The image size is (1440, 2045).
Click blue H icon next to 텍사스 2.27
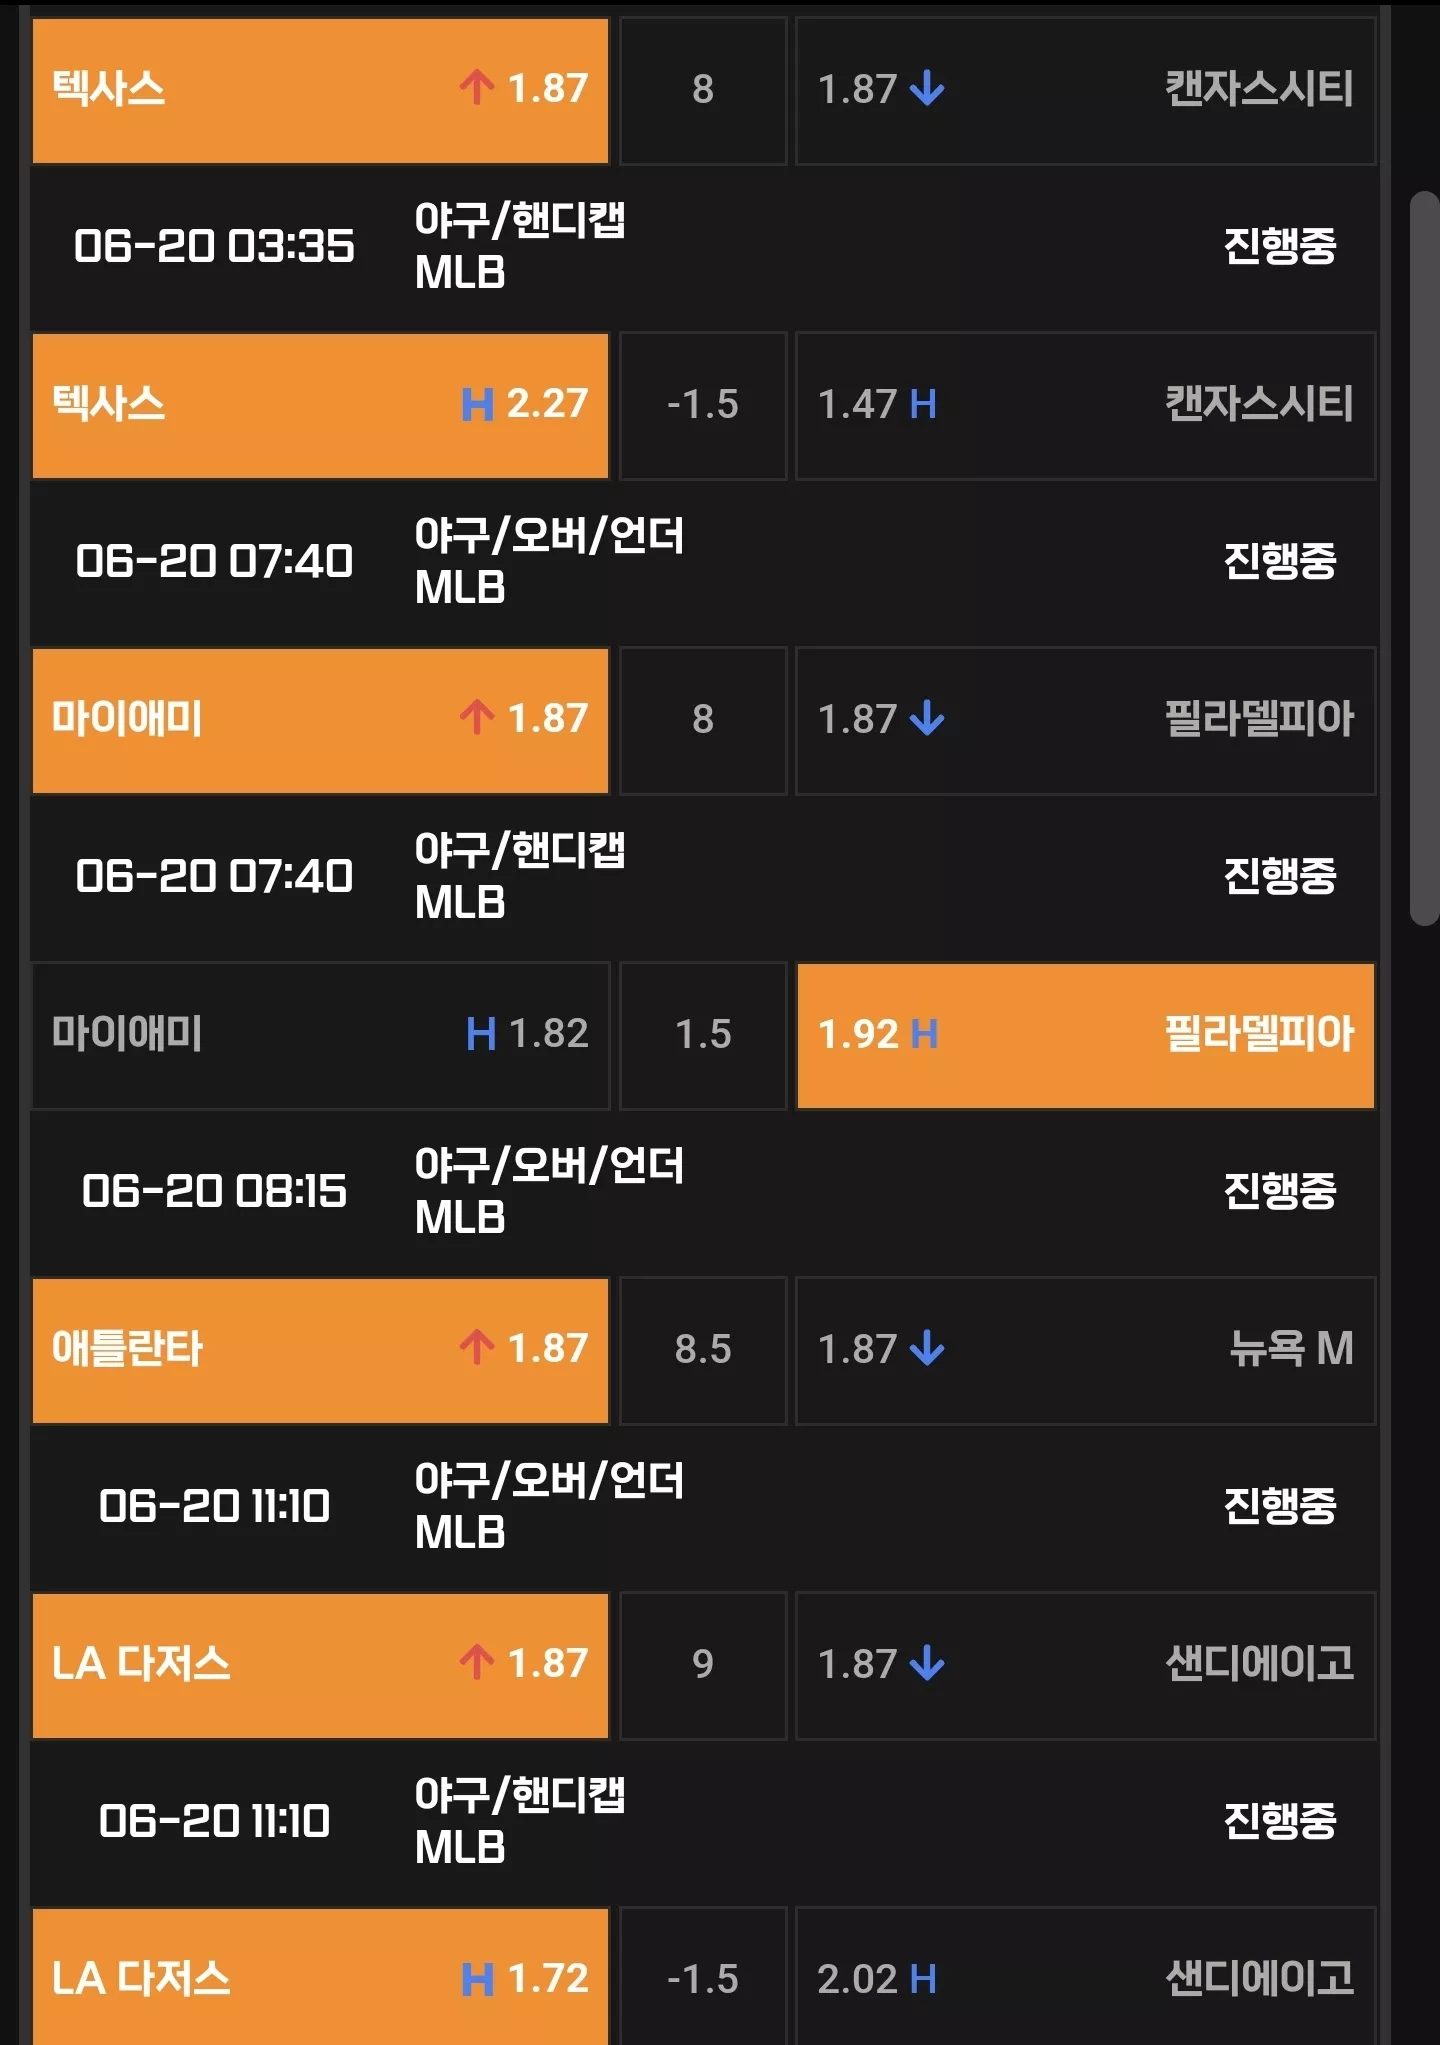click(477, 404)
